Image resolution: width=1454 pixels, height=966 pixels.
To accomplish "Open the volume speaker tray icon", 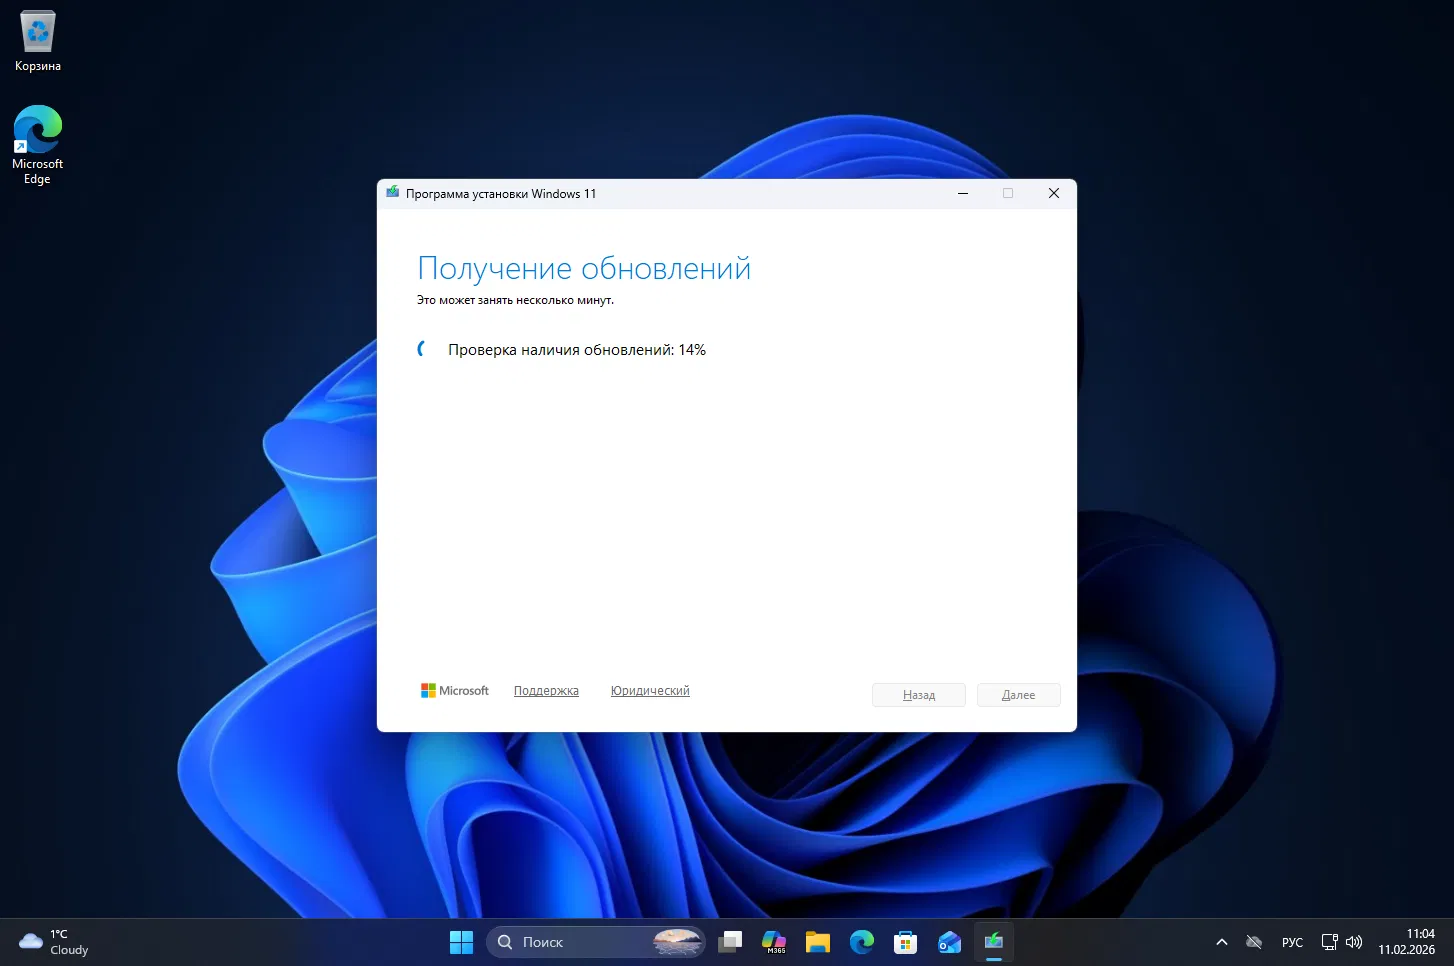I will click(x=1354, y=942).
